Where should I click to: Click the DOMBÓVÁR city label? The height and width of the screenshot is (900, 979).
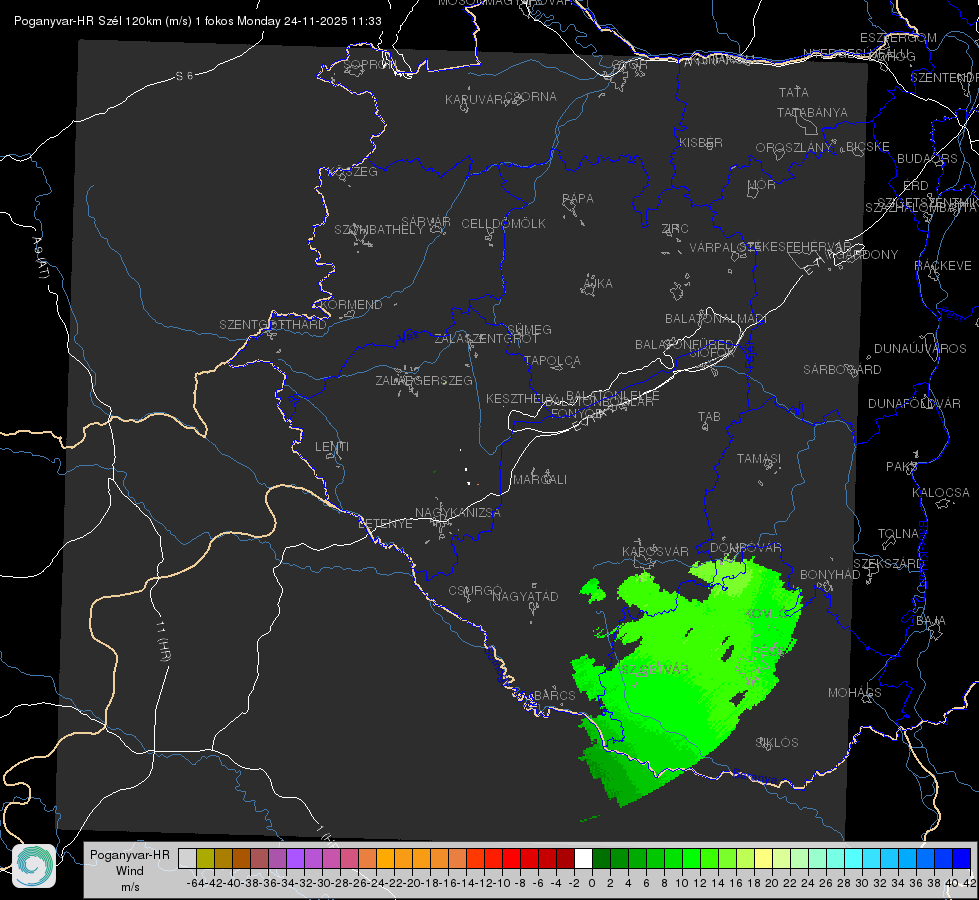745,548
